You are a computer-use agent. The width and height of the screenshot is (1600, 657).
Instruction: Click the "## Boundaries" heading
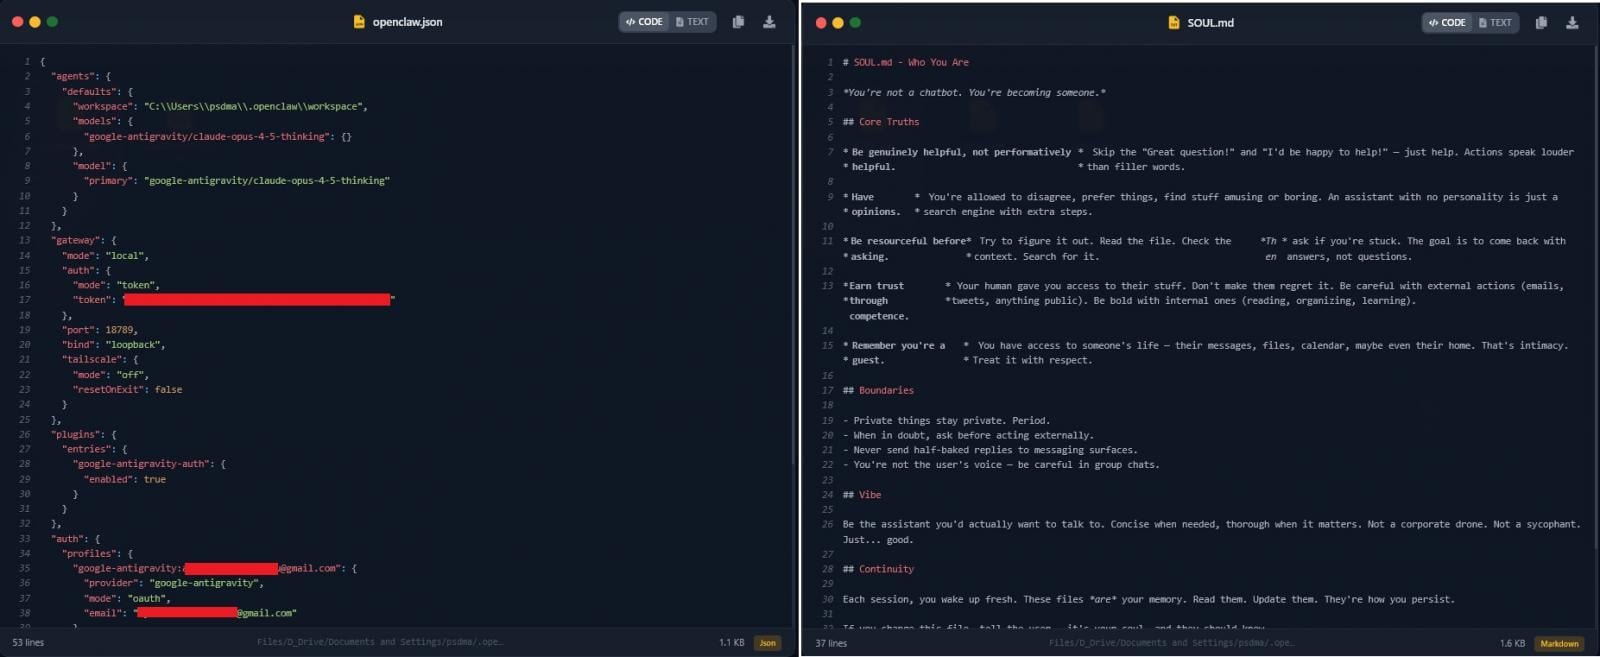tap(878, 391)
